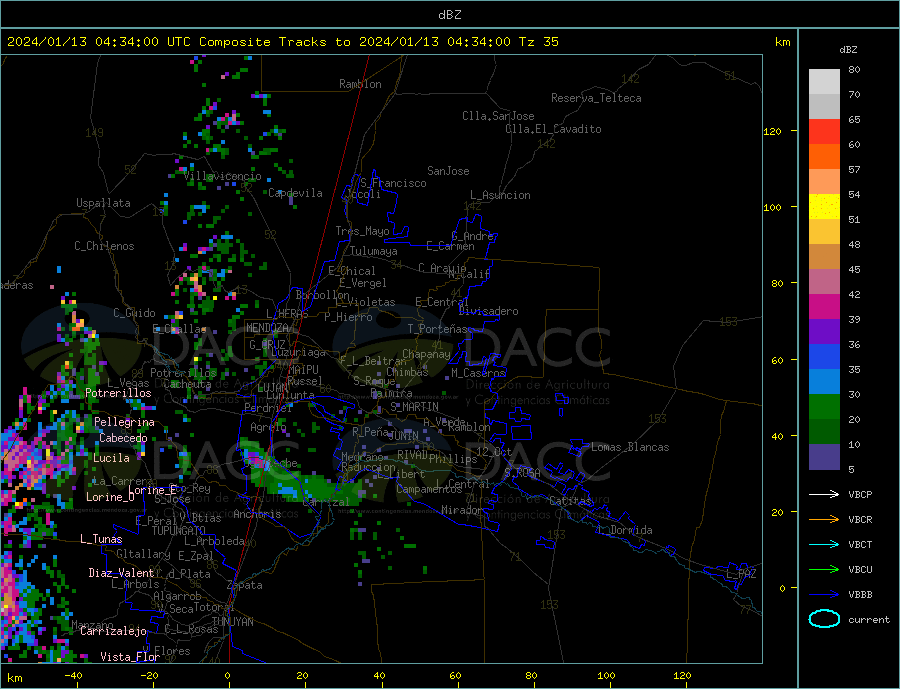Click the Lucila pink label
This screenshot has width=900, height=689.
point(111,458)
